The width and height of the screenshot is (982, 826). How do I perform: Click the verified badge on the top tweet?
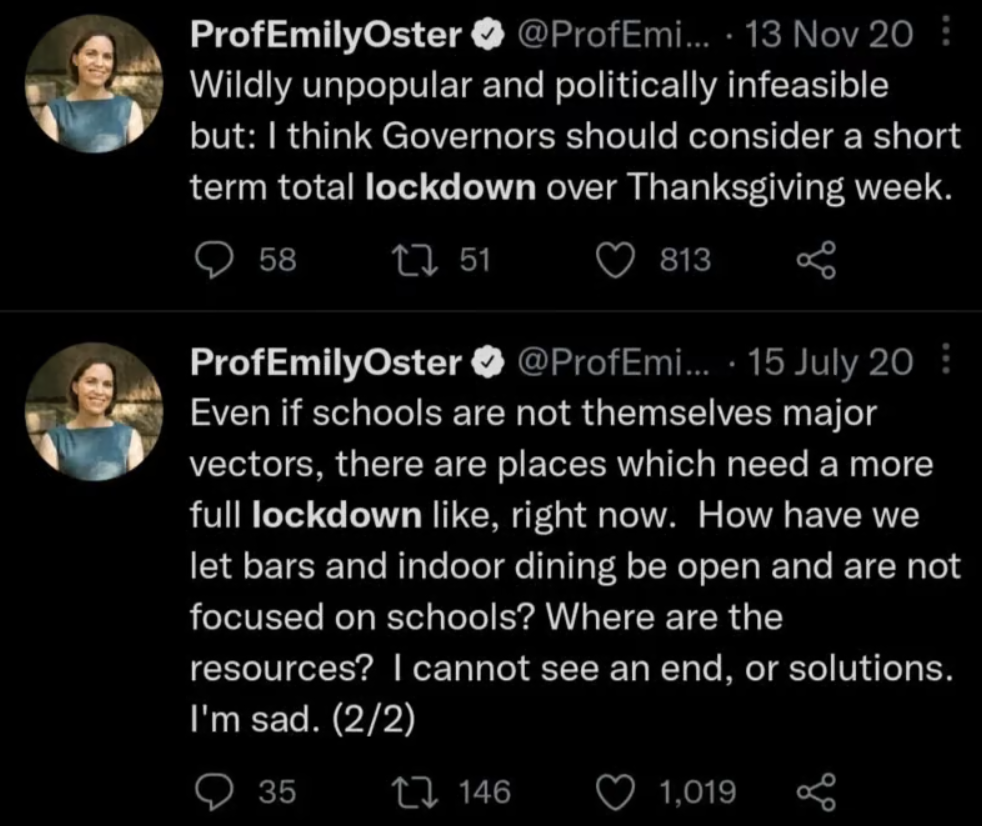tap(485, 36)
